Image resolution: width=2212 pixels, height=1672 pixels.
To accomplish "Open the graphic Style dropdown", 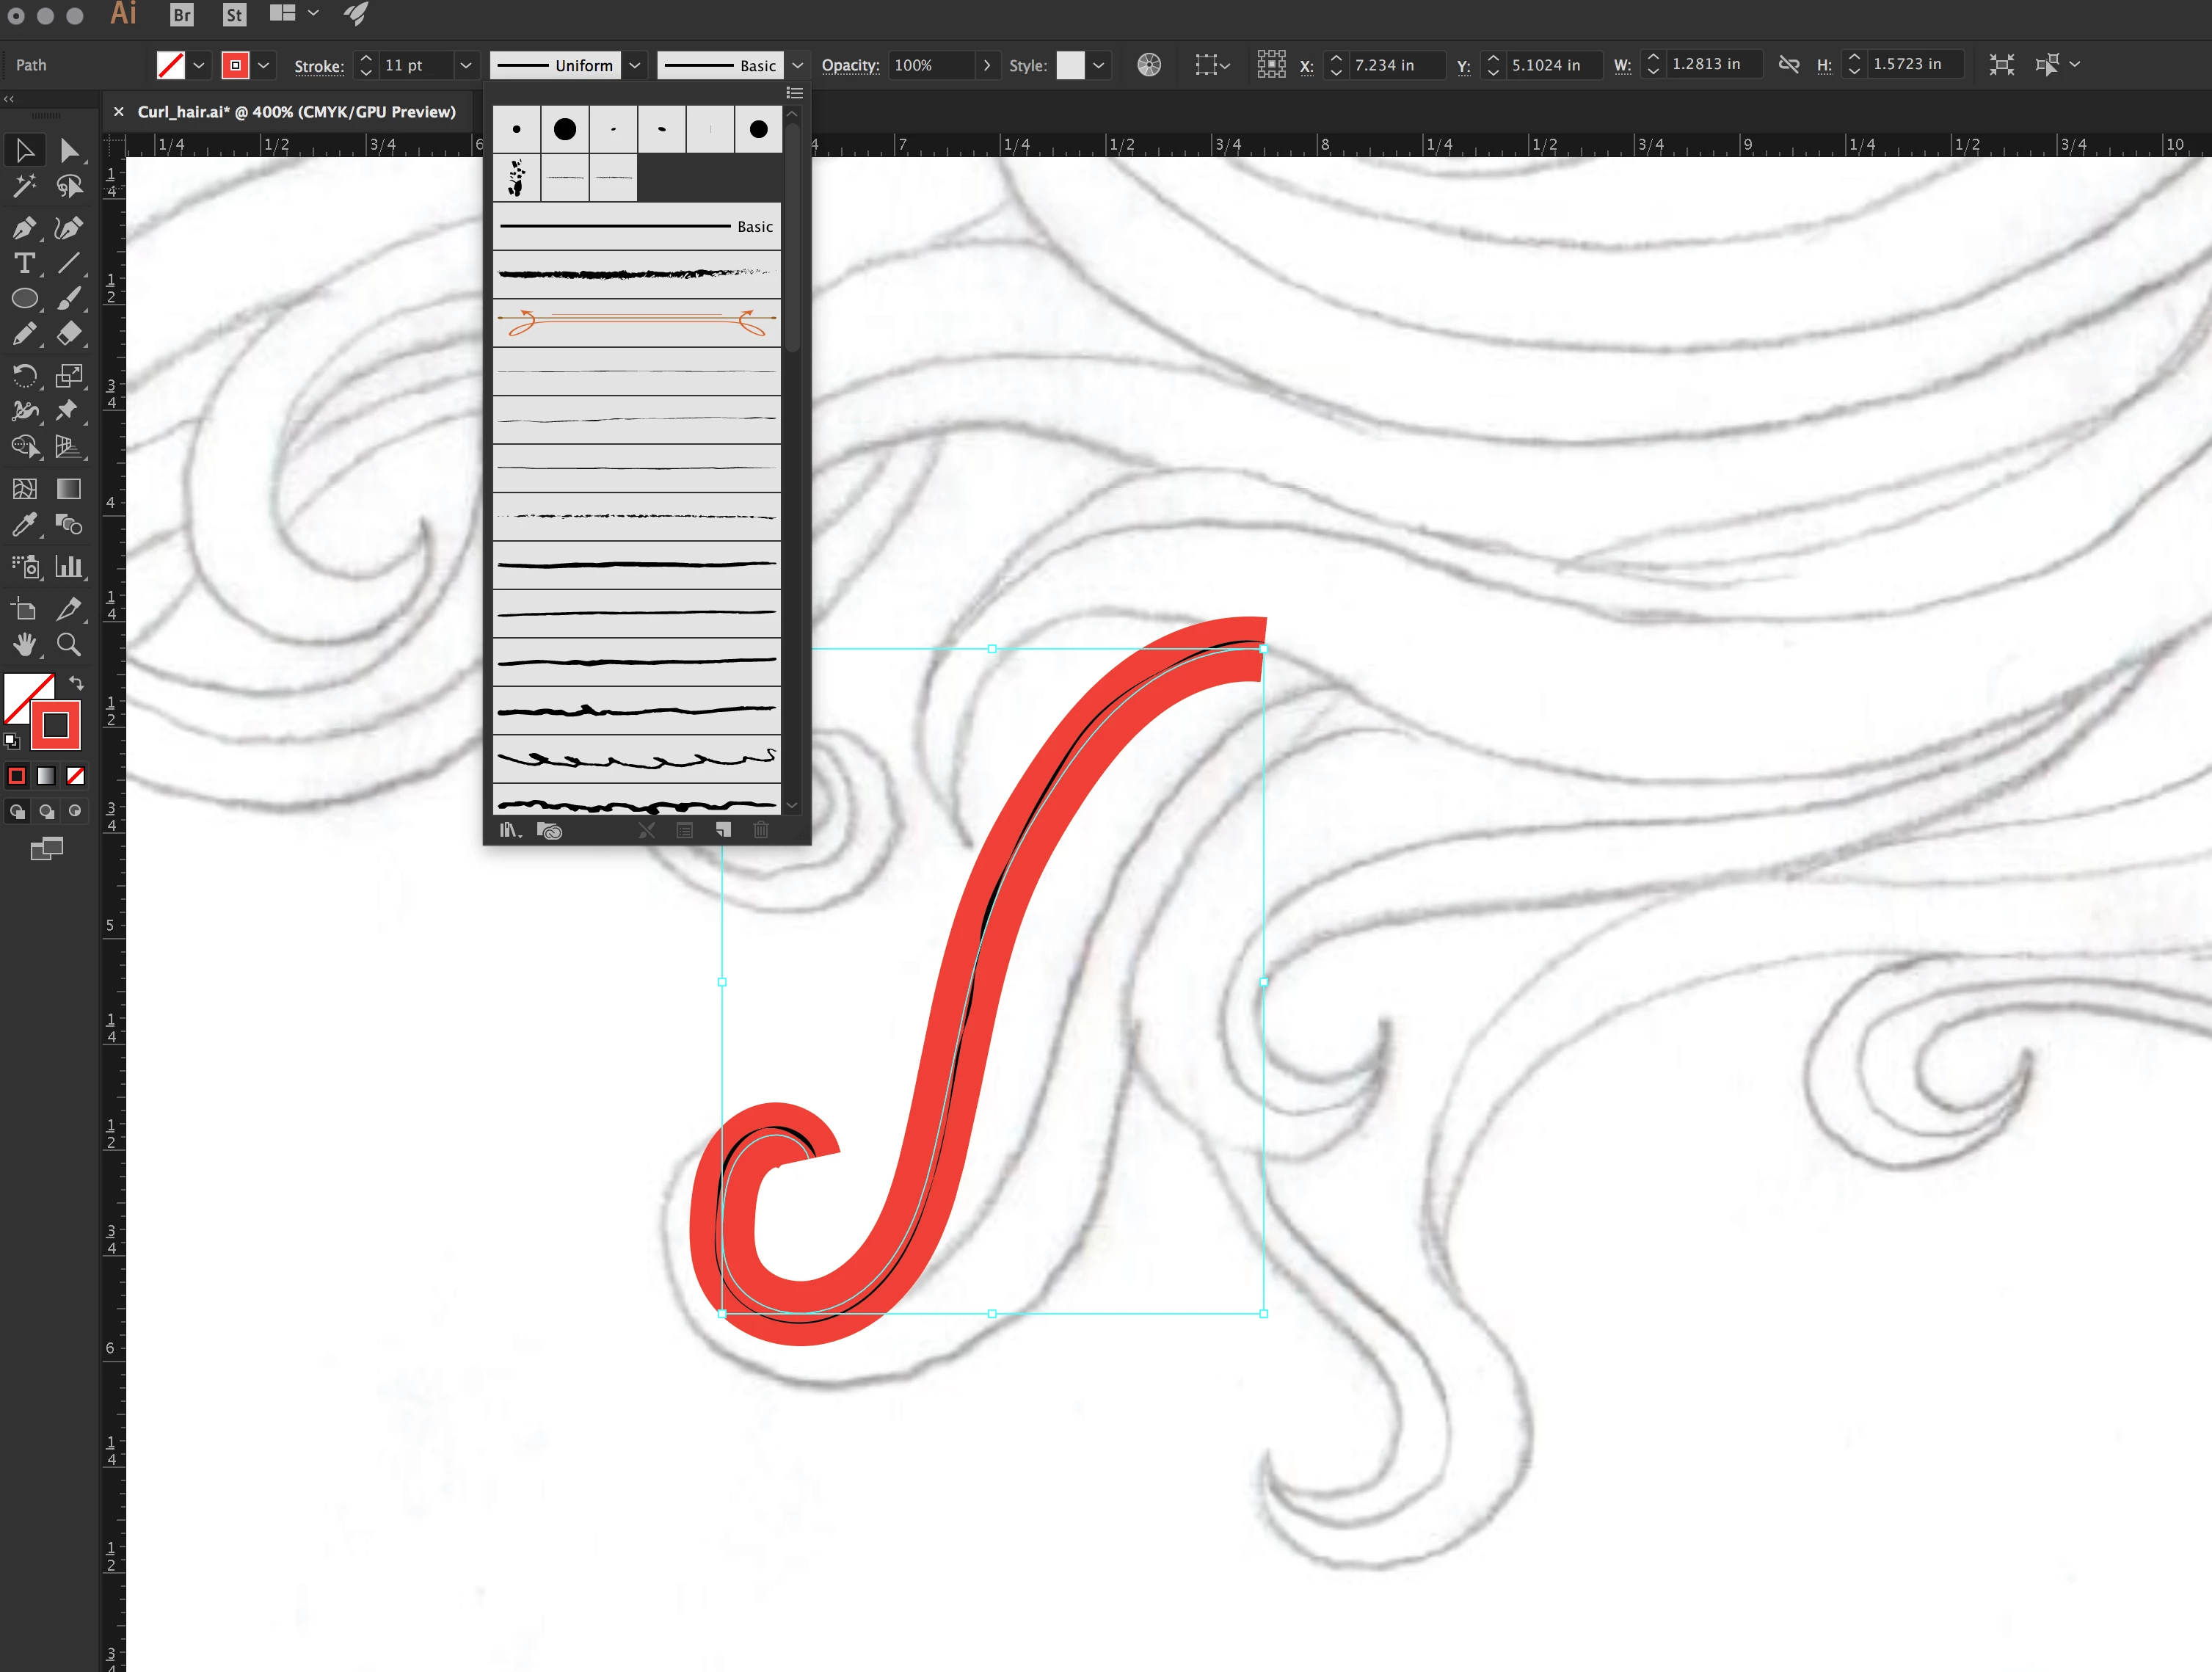I will click(x=1099, y=65).
